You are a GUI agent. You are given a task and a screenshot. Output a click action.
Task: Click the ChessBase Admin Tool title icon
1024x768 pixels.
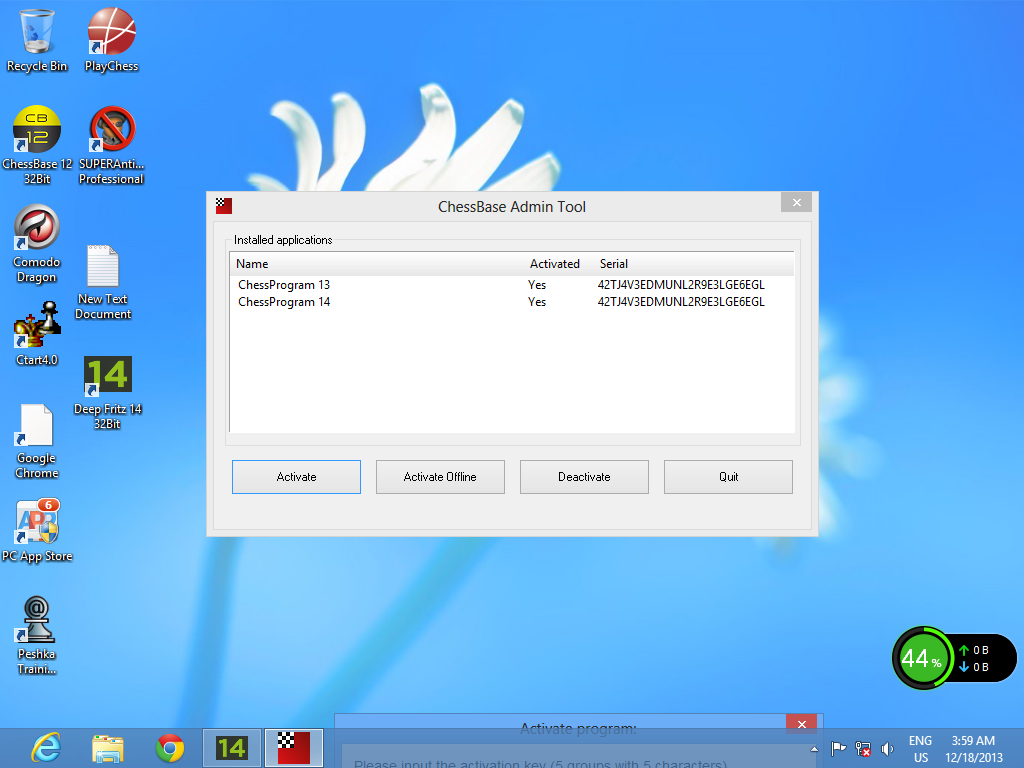(224, 206)
